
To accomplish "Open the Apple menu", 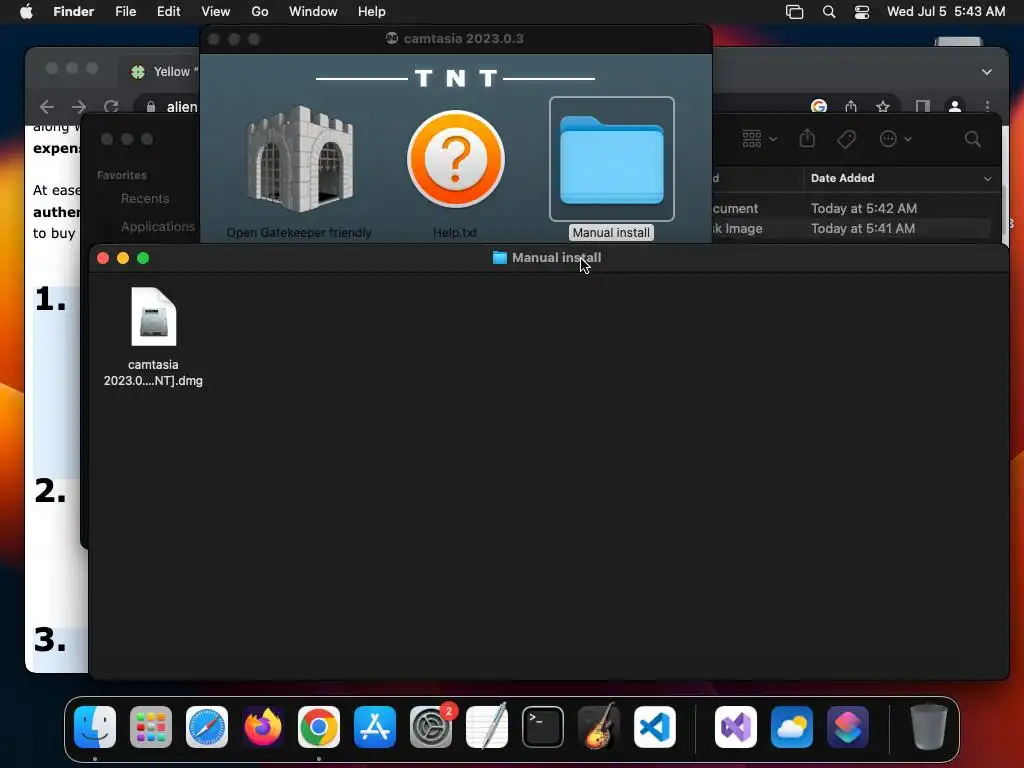I will point(26,12).
